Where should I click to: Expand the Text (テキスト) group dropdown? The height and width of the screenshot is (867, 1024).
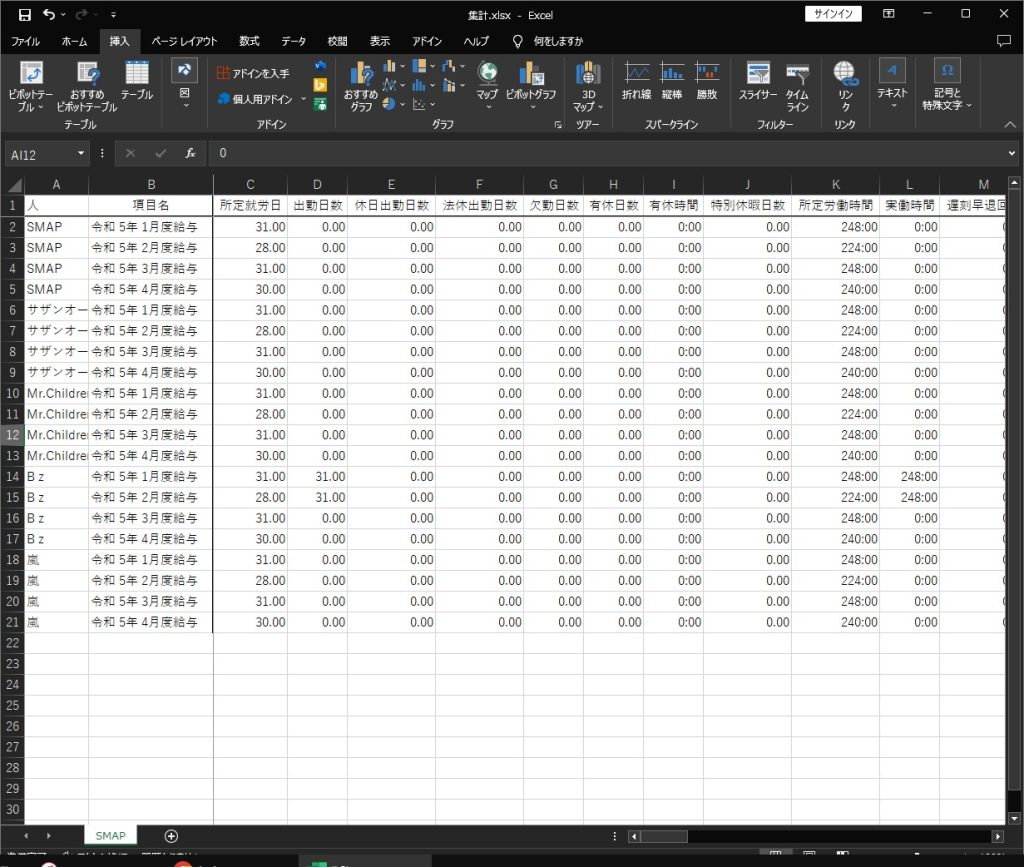[892, 85]
